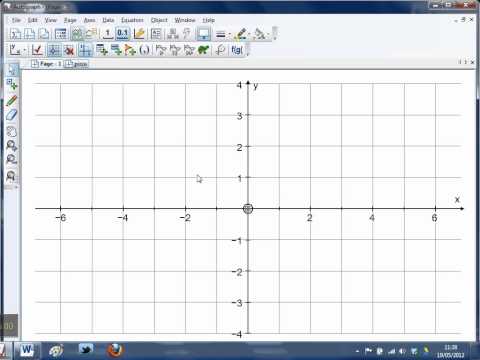
Task: Click the red checkmark graph icon
Action: [37, 50]
